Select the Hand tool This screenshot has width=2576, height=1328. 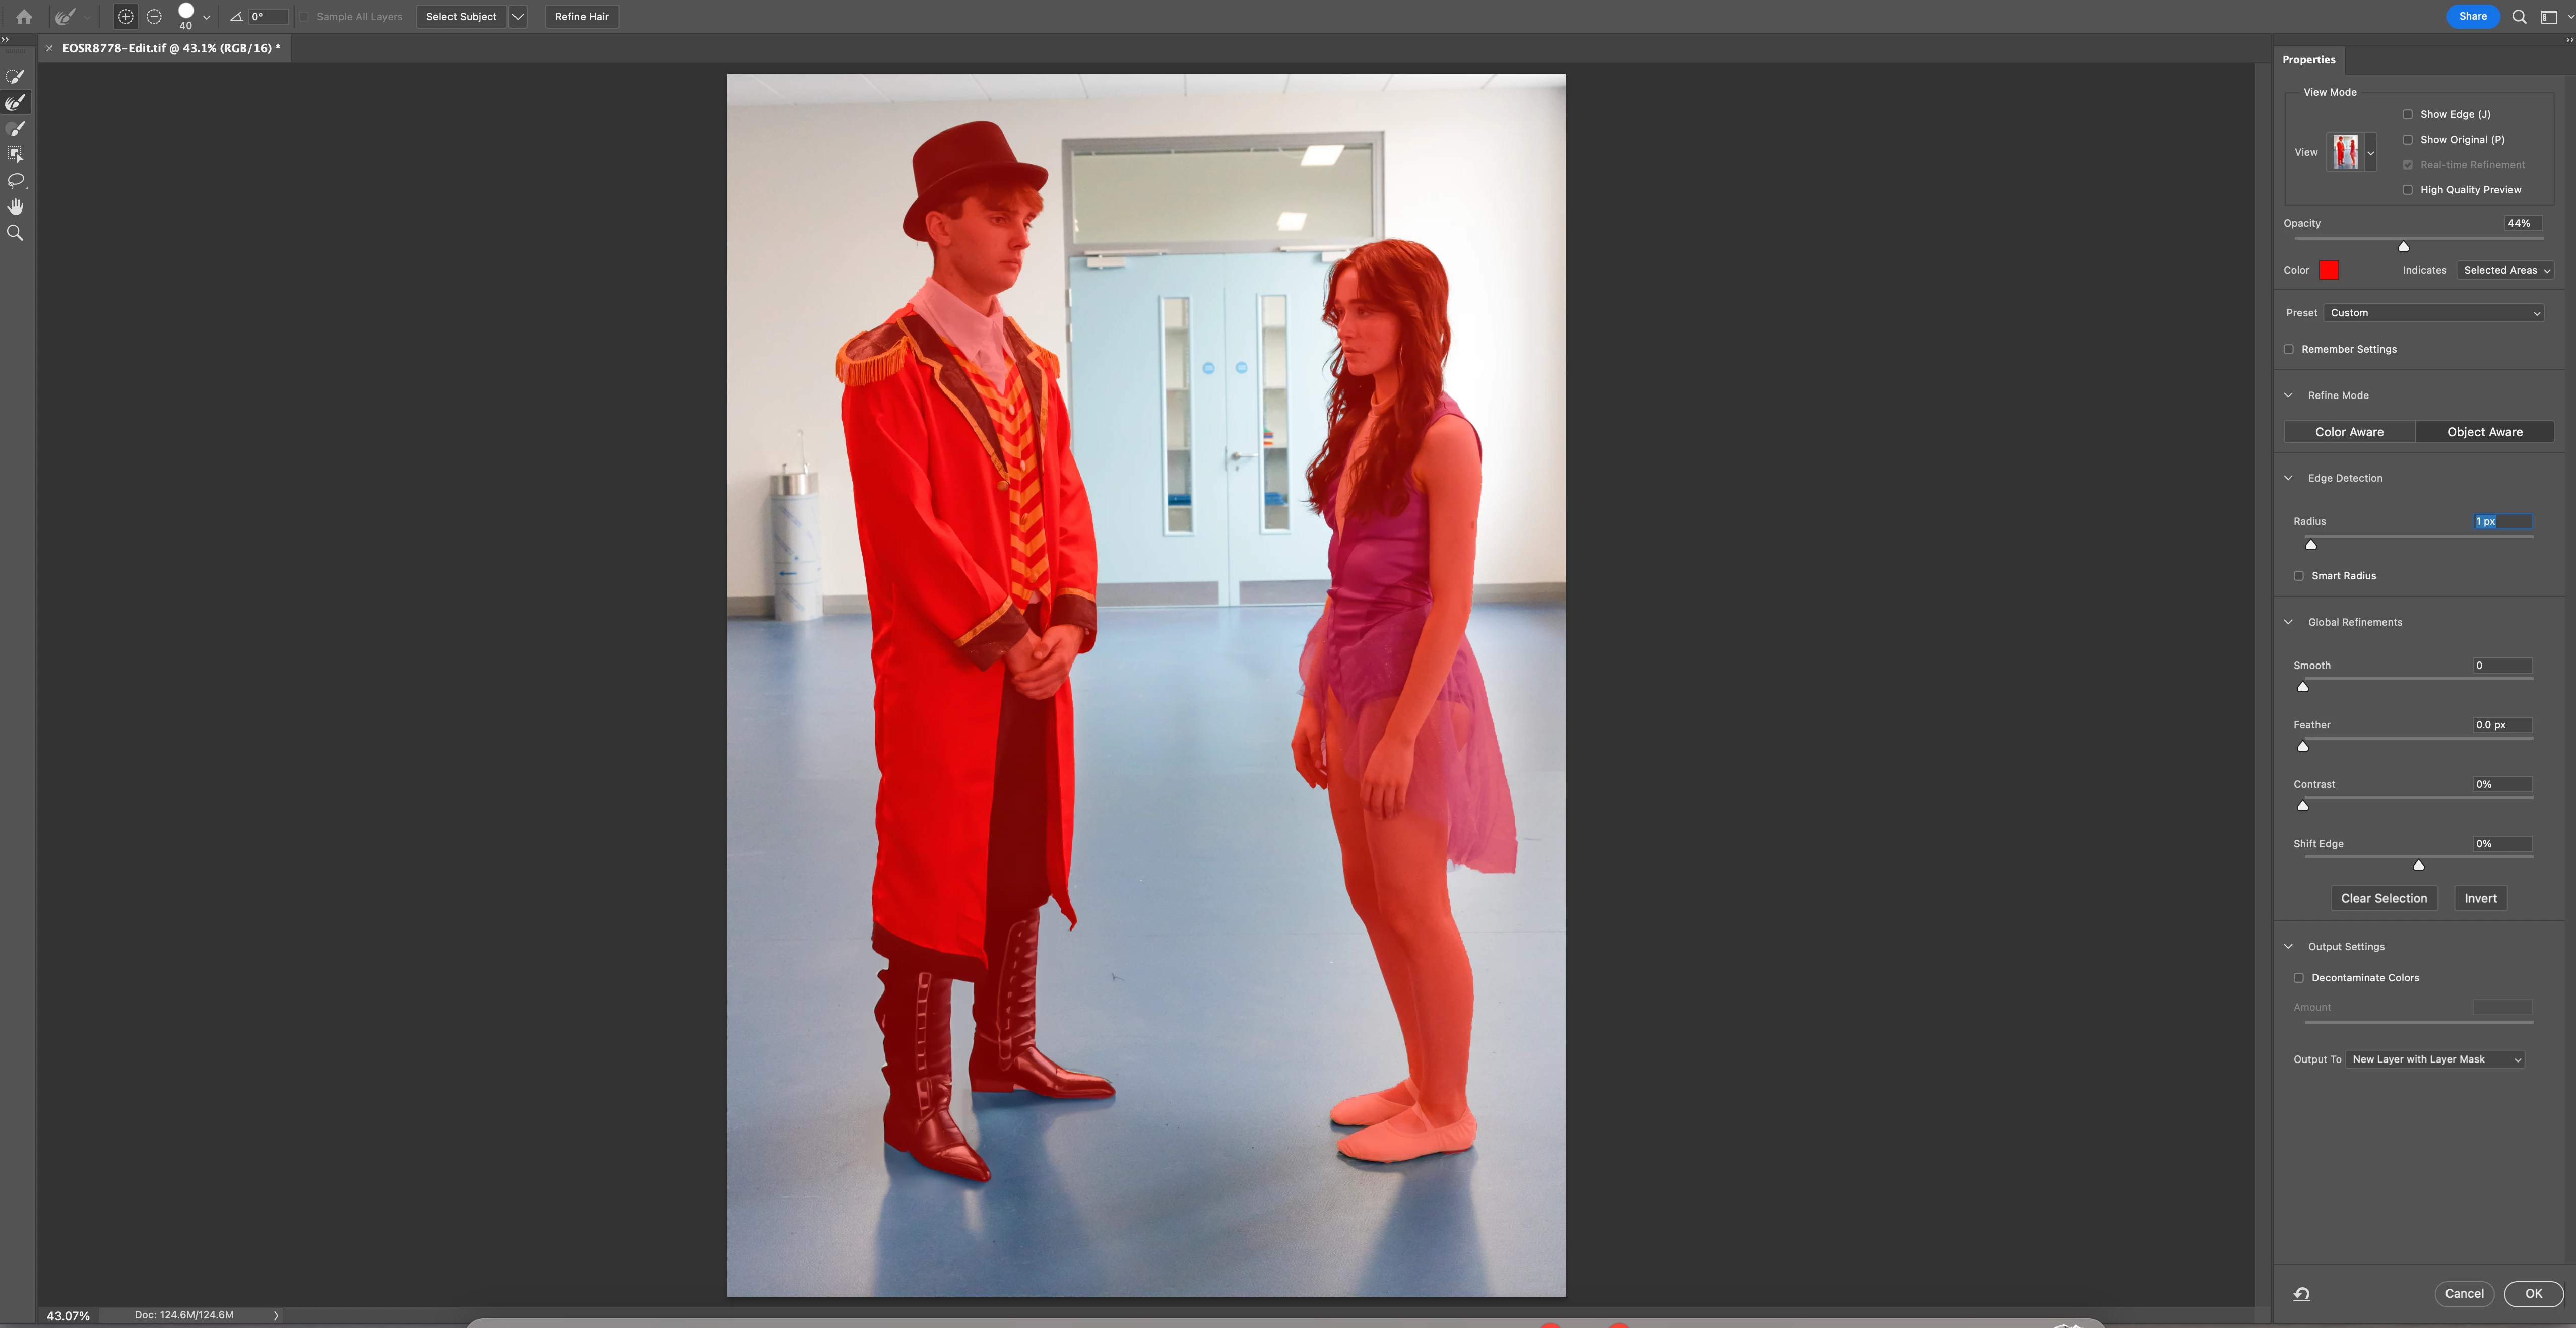(15, 207)
